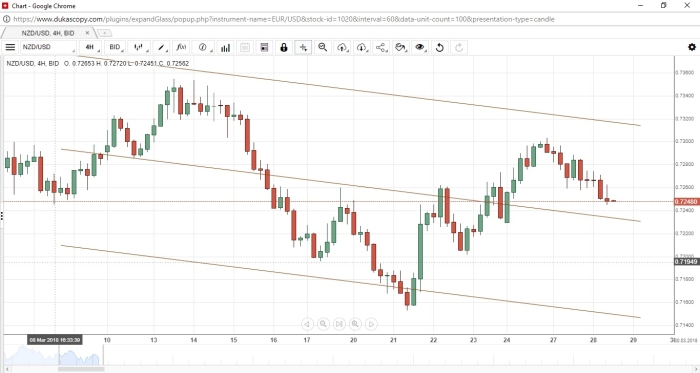Click the cloud upload icon
This screenshot has width=700, height=373.
coord(342,47)
